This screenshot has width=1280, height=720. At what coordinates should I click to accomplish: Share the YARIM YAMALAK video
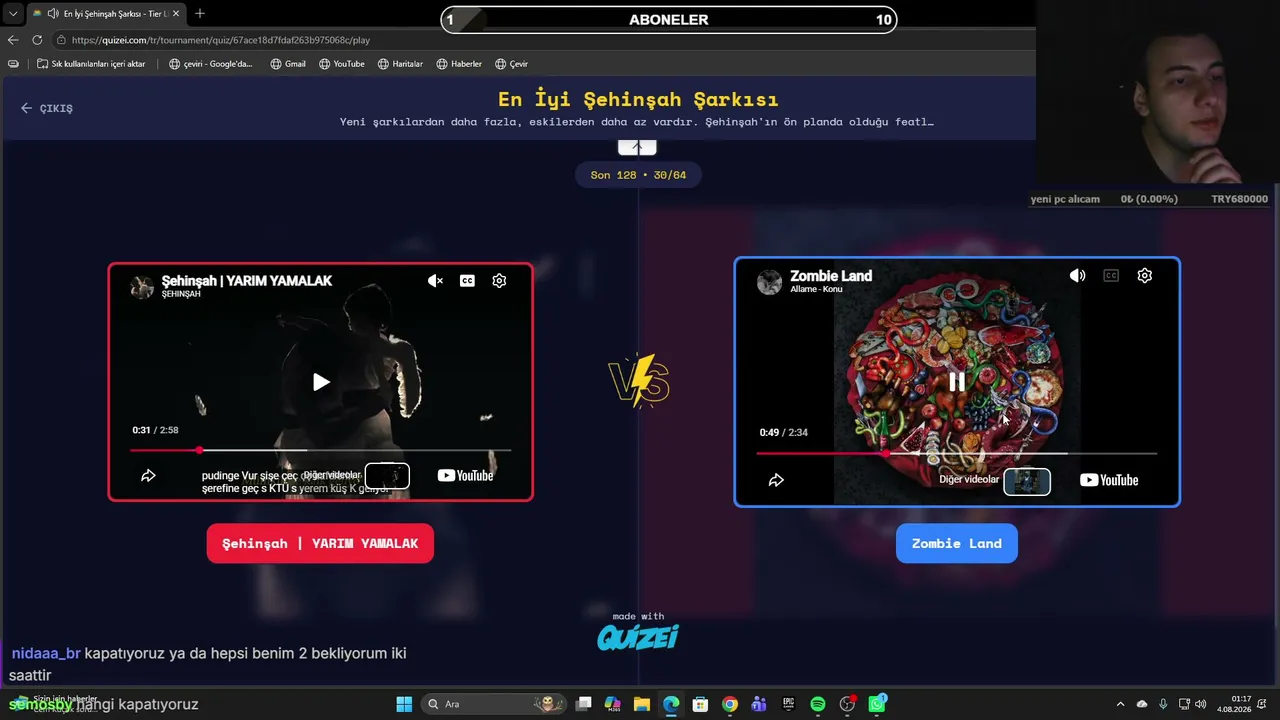pos(148,476)
